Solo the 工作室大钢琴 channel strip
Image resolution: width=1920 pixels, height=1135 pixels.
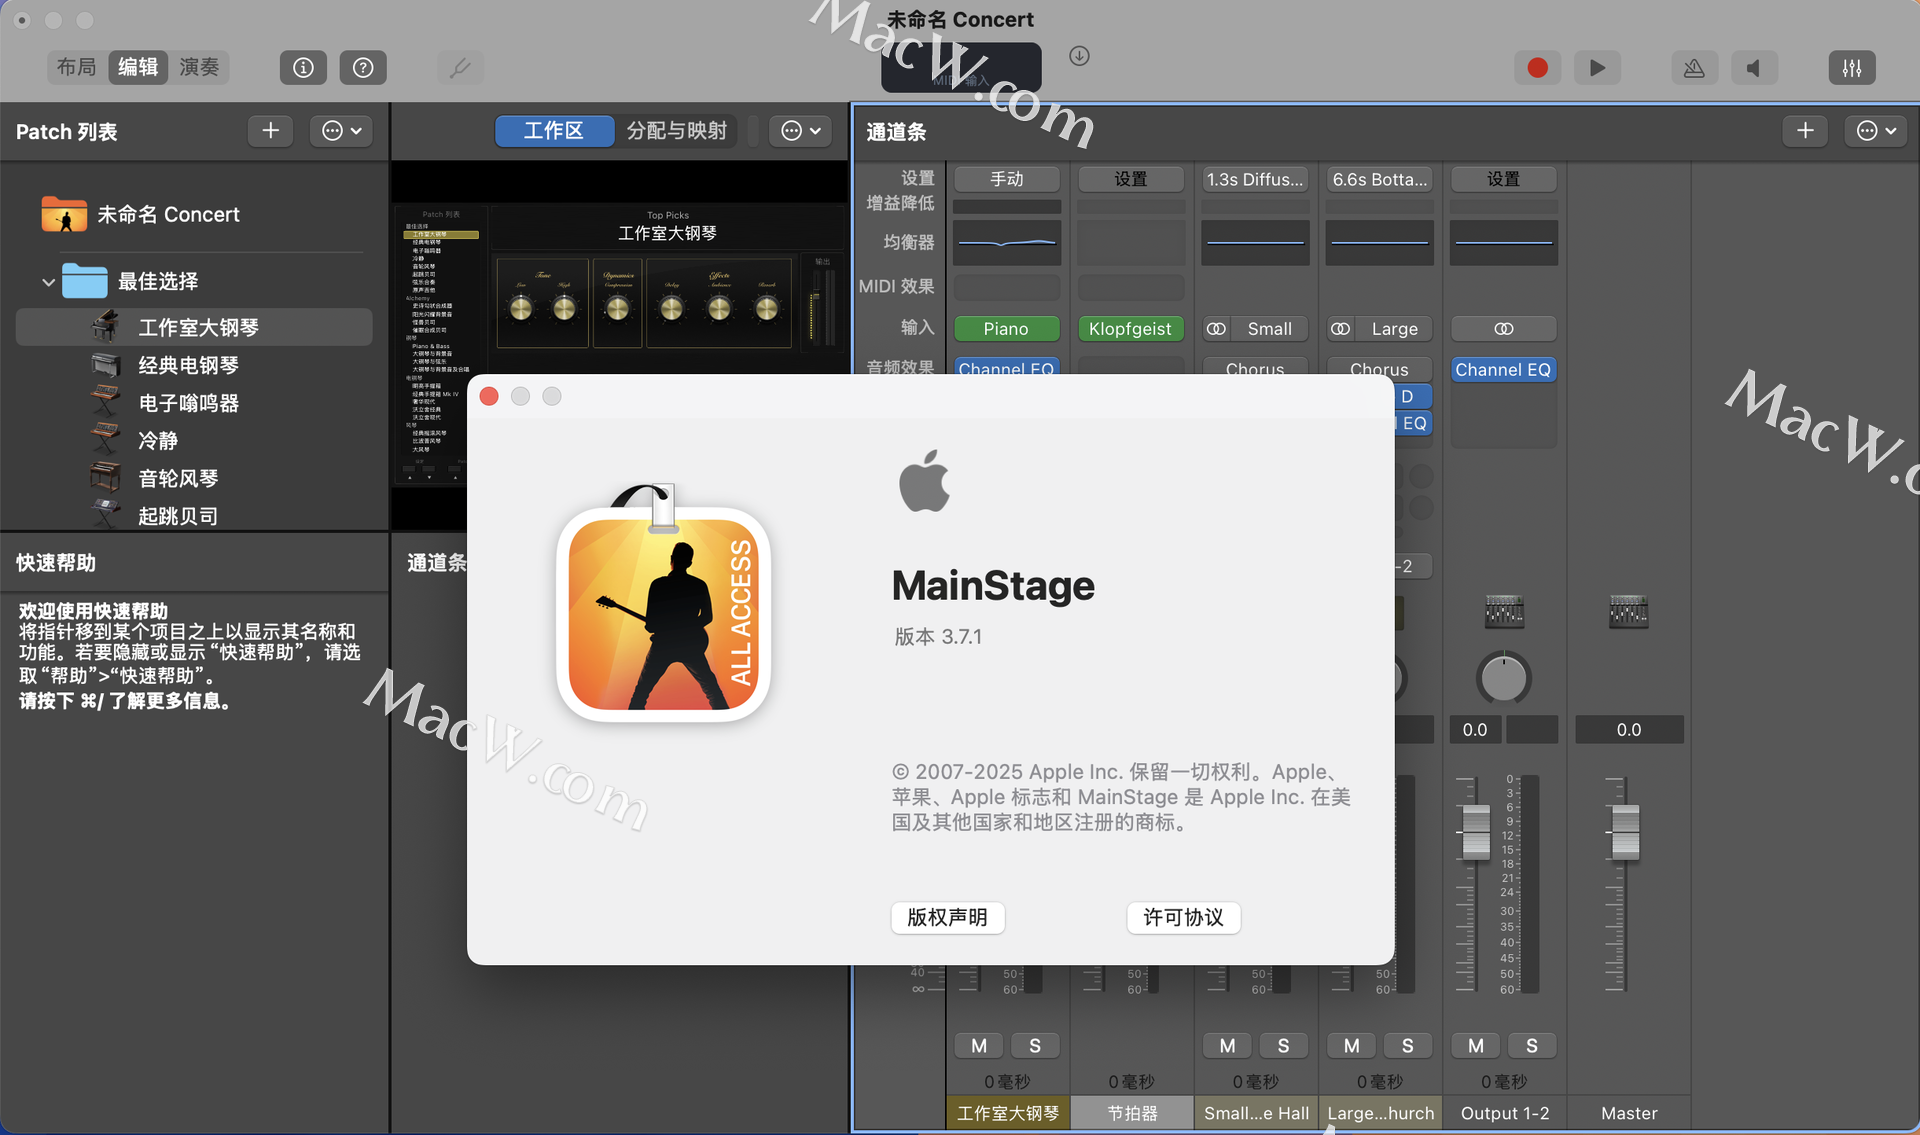[1035, 1045]
